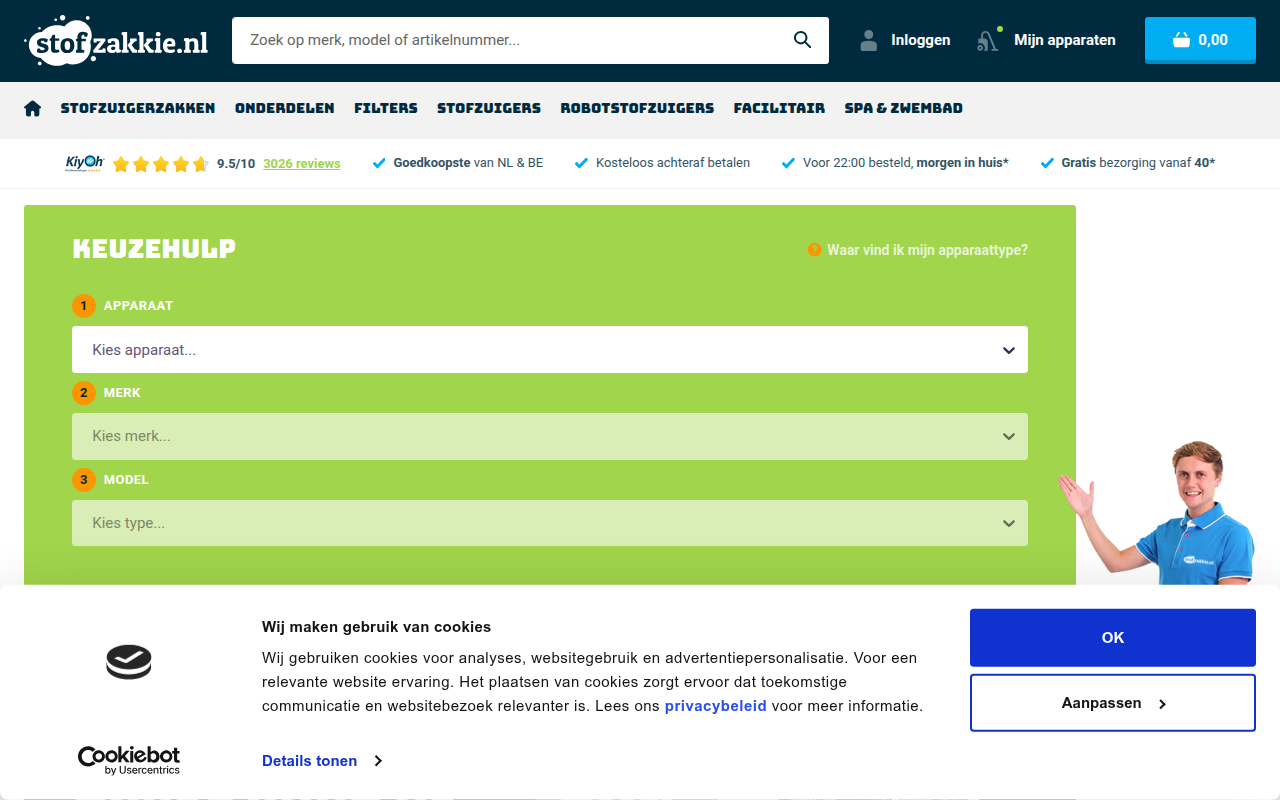The image size is (1280, 800).
Task: Open the Kies type model dropdown
Action: tap(550, 523)
